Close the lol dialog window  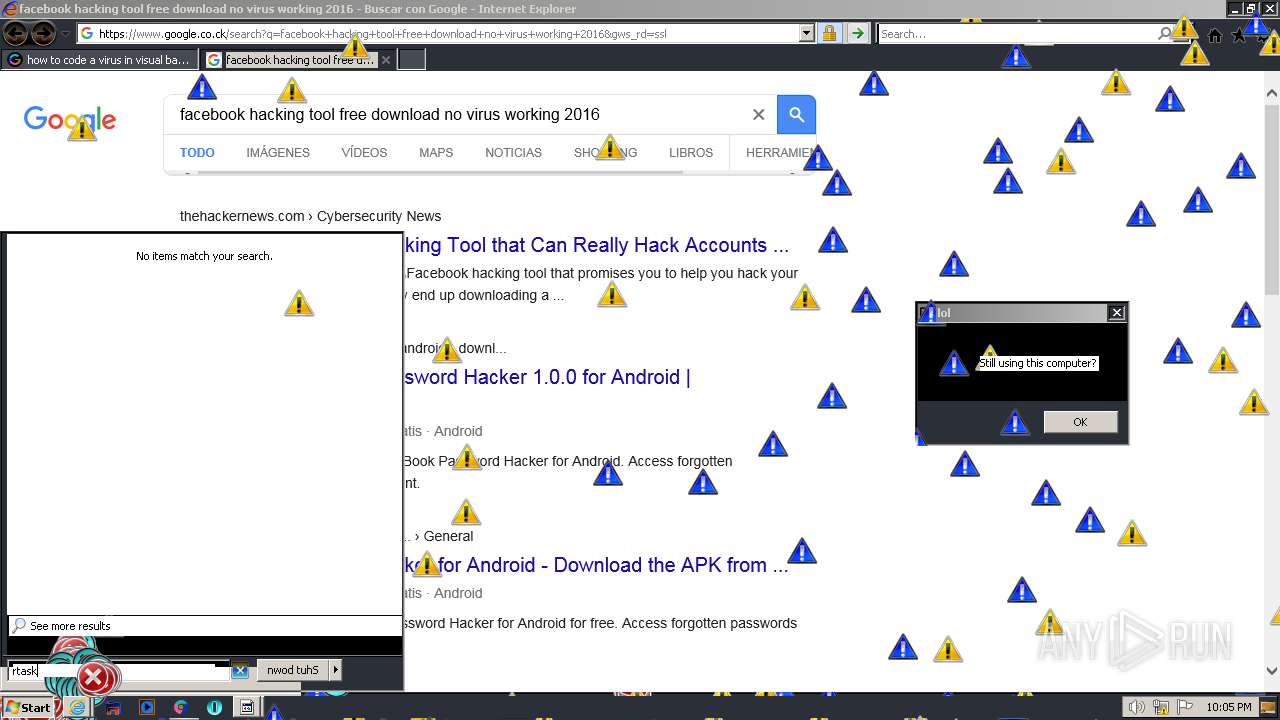(1117, 313)
